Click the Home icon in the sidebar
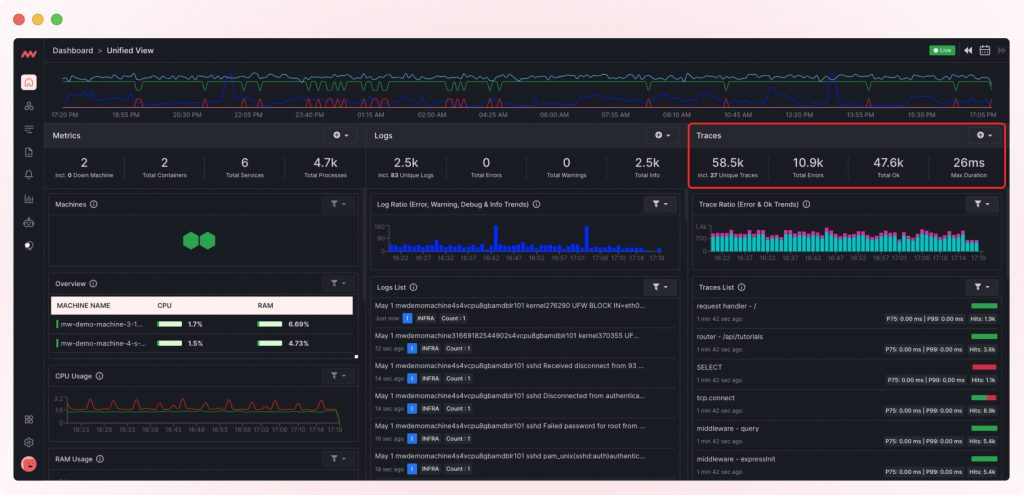 click(29, 82)
